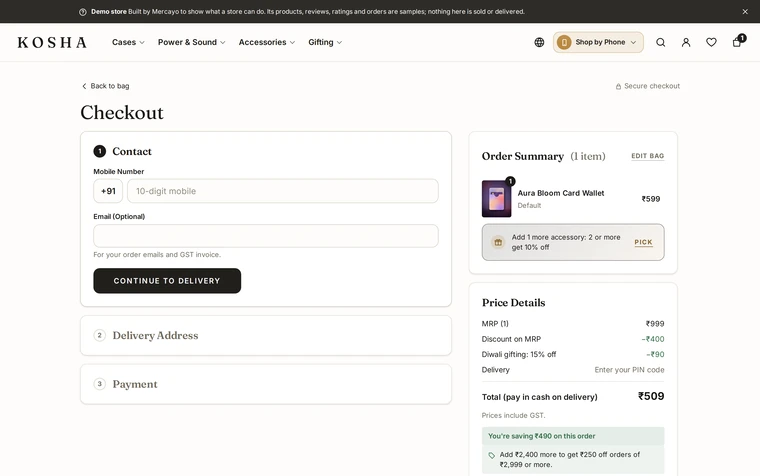Click the Diwali gifting: 15% off line
The image size is (760, 476).
tap(573, 354)
